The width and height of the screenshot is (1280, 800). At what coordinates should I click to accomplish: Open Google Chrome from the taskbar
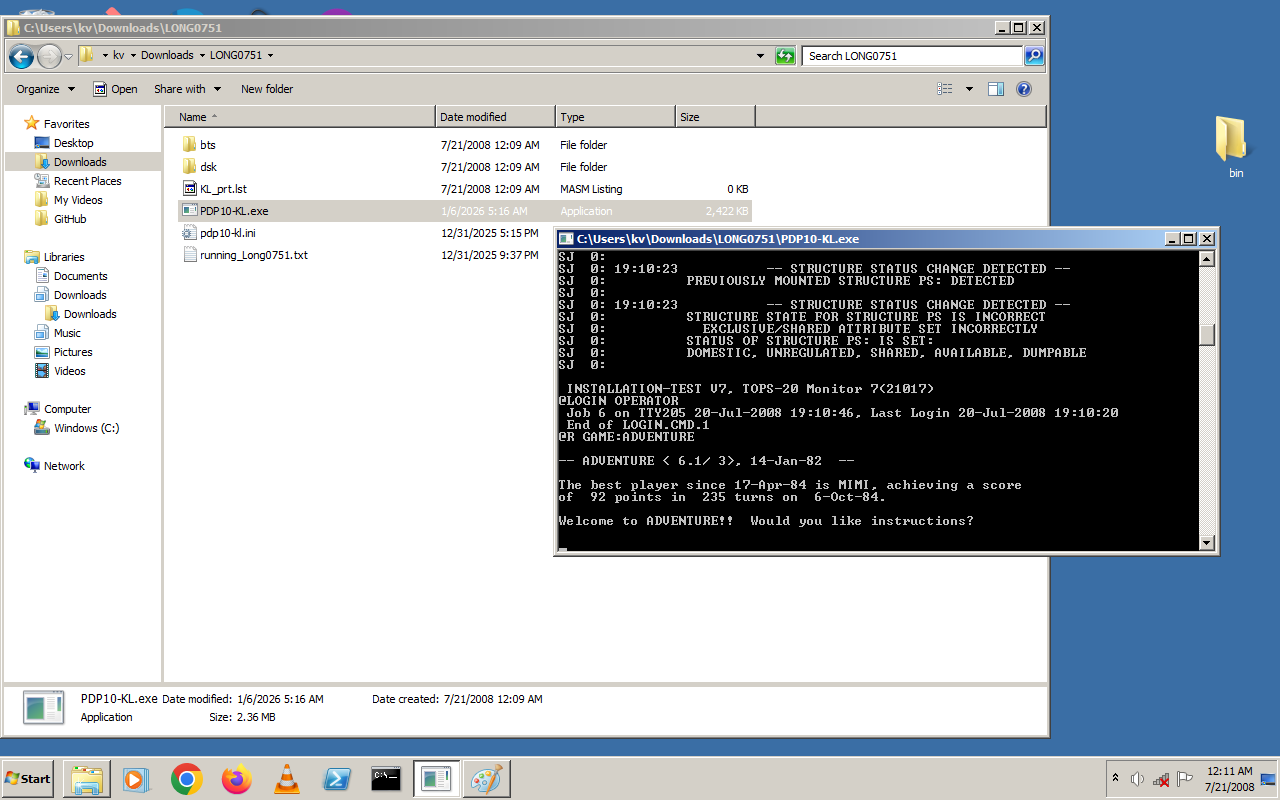tap(187, 779)
